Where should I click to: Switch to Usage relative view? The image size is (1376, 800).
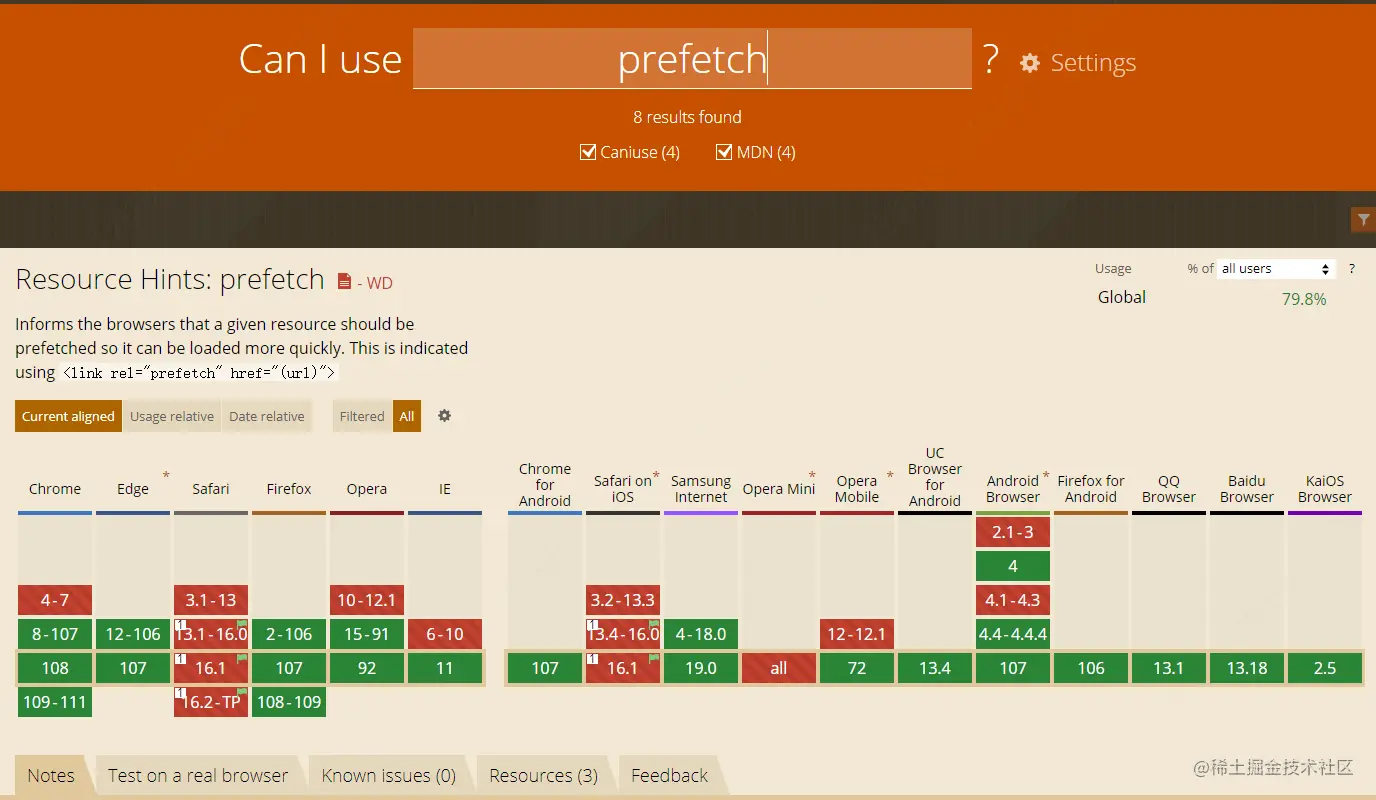click(172, 416)
